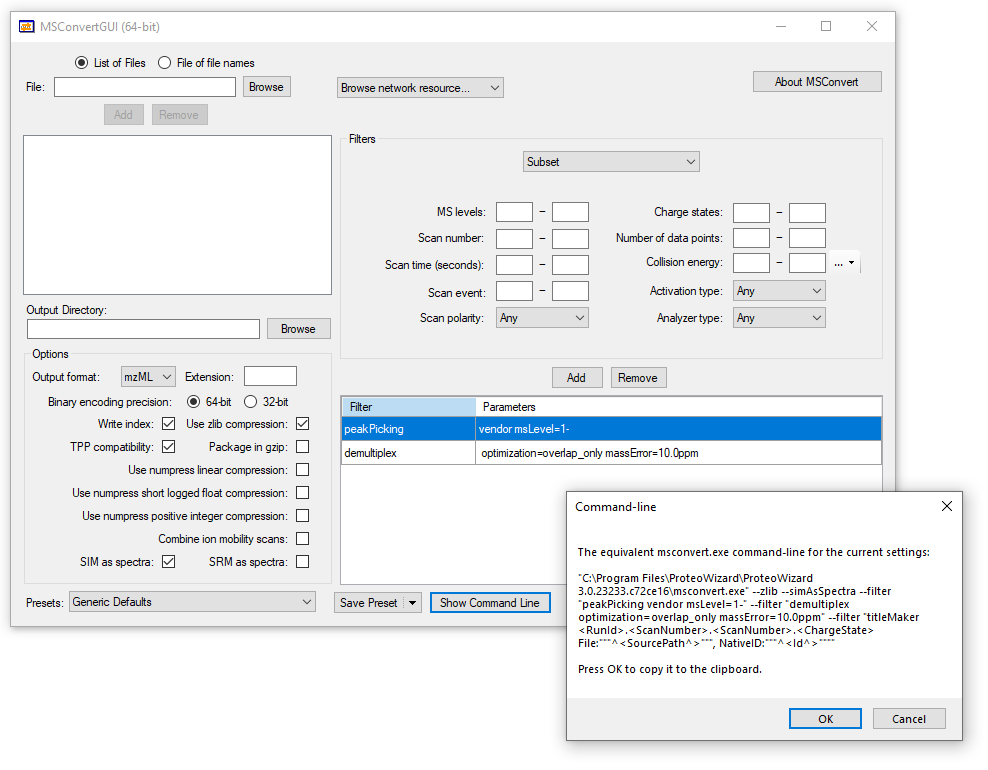Maximize the MSConvertGUI window
This screenshot has width=988, height=770.
coord(826,27)
